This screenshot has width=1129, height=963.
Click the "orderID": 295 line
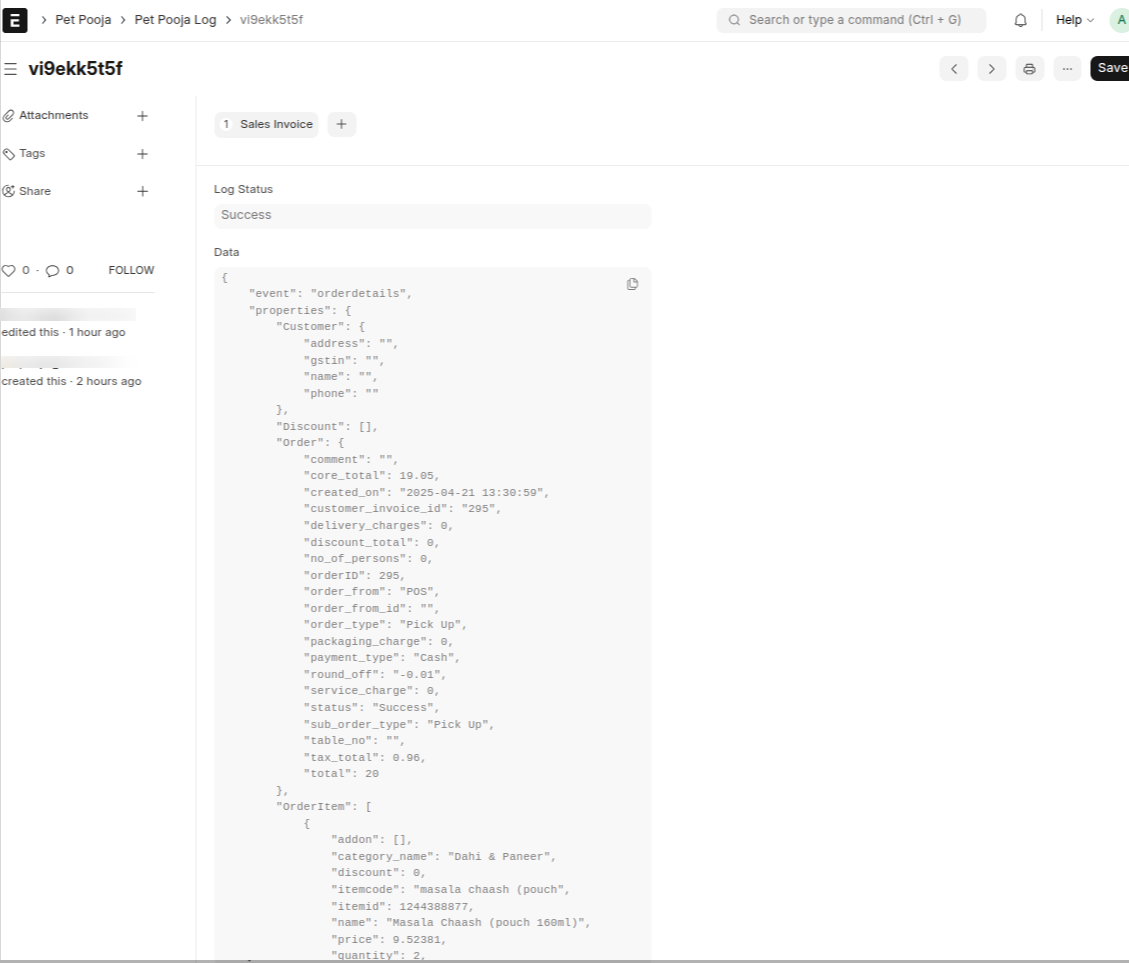click(x=354, y=576)
